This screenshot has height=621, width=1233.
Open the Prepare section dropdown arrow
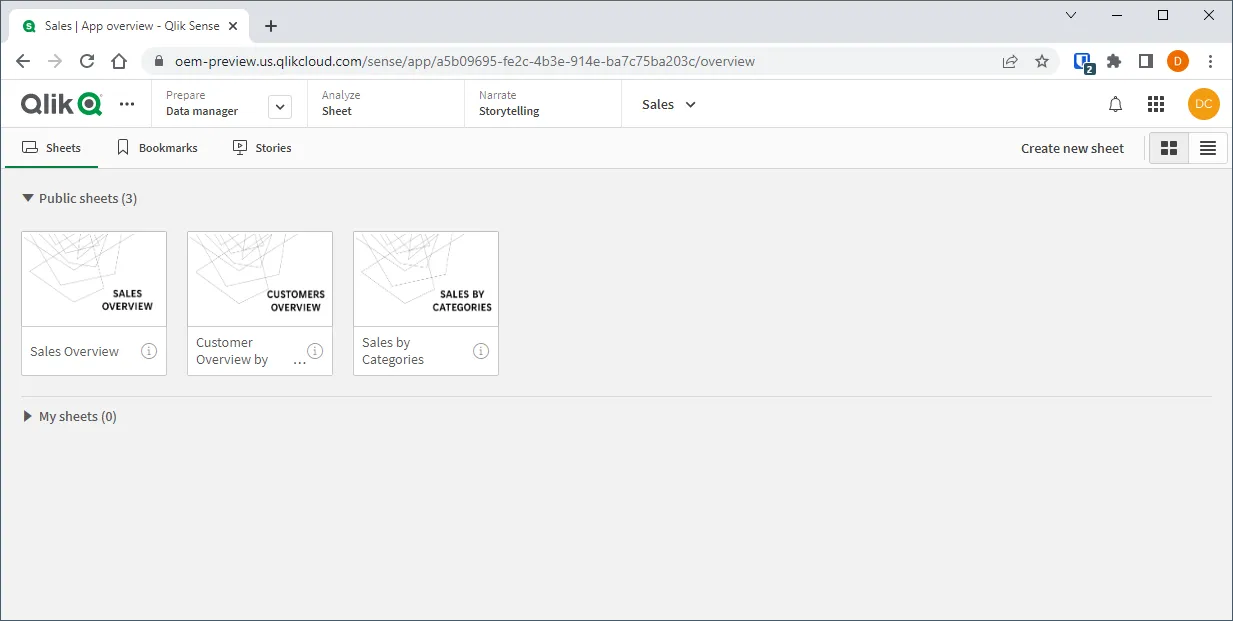tap(280, 104)
